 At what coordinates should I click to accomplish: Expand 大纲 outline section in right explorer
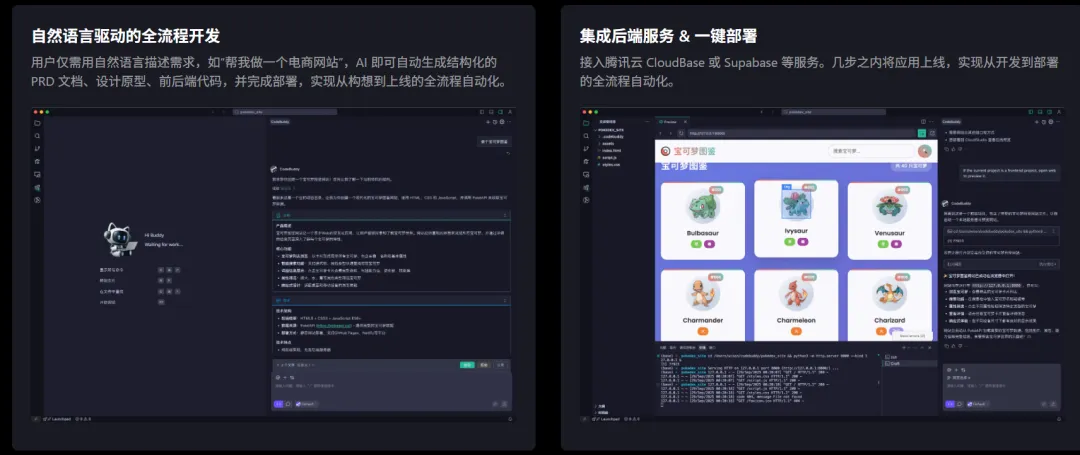tap(600, 406)
